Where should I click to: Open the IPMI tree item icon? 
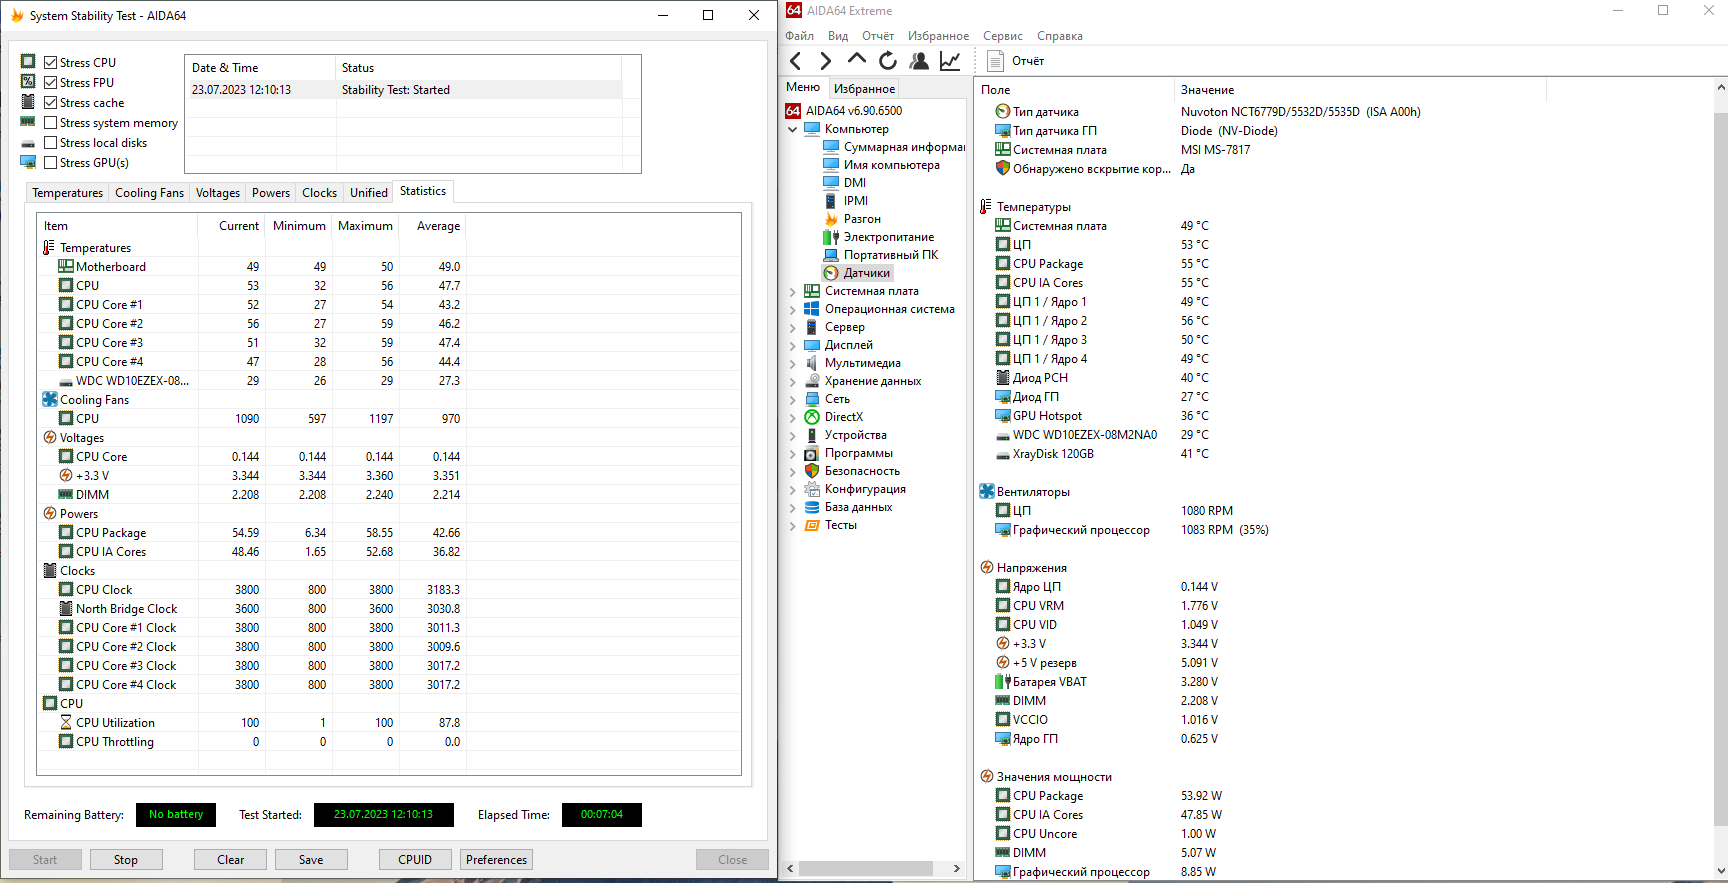[831, 201]
